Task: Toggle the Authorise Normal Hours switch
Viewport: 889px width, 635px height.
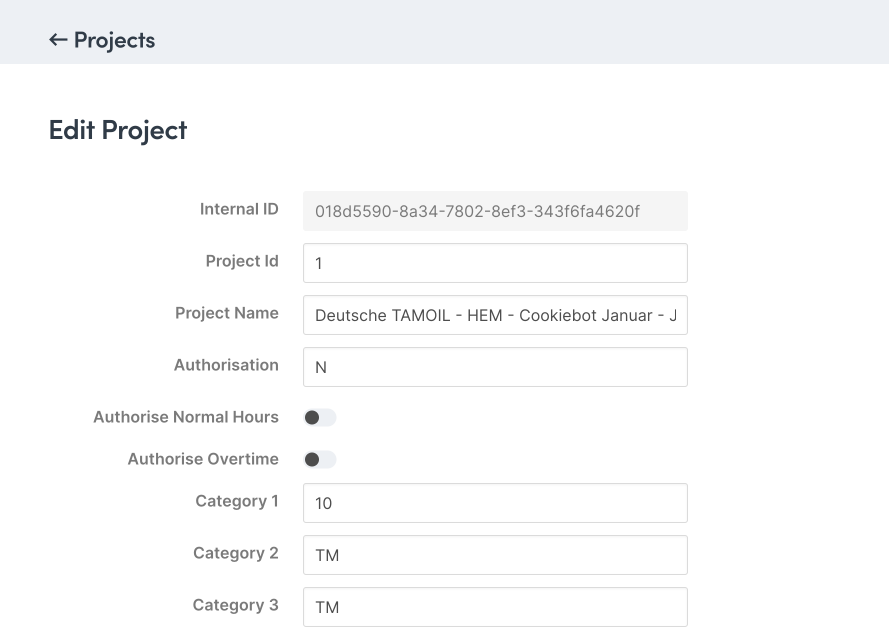Action: pos(320,417)
